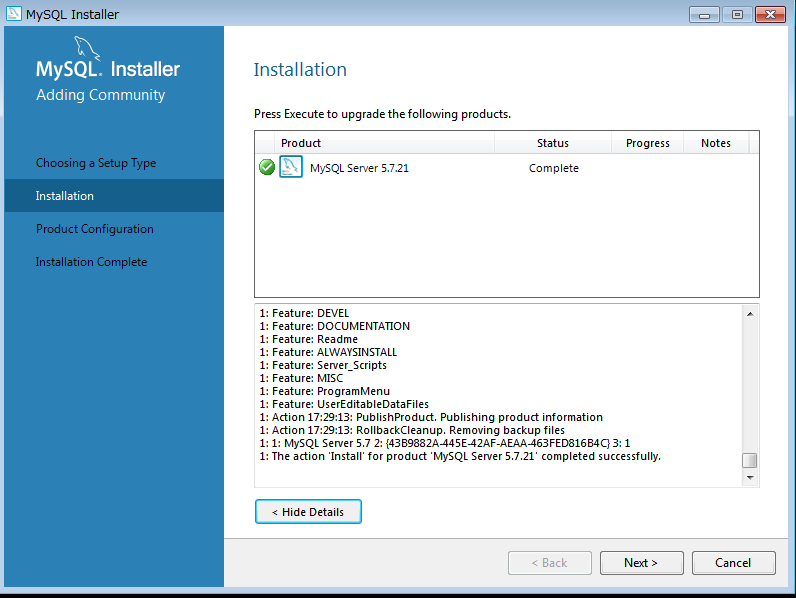
Task: Click 'Adding Community' sidebar subtitle
Action: 101,95
